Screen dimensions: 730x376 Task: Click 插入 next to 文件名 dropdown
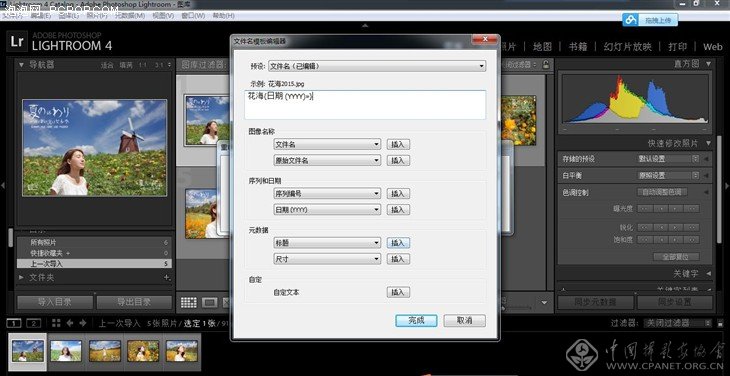[398, 144]
